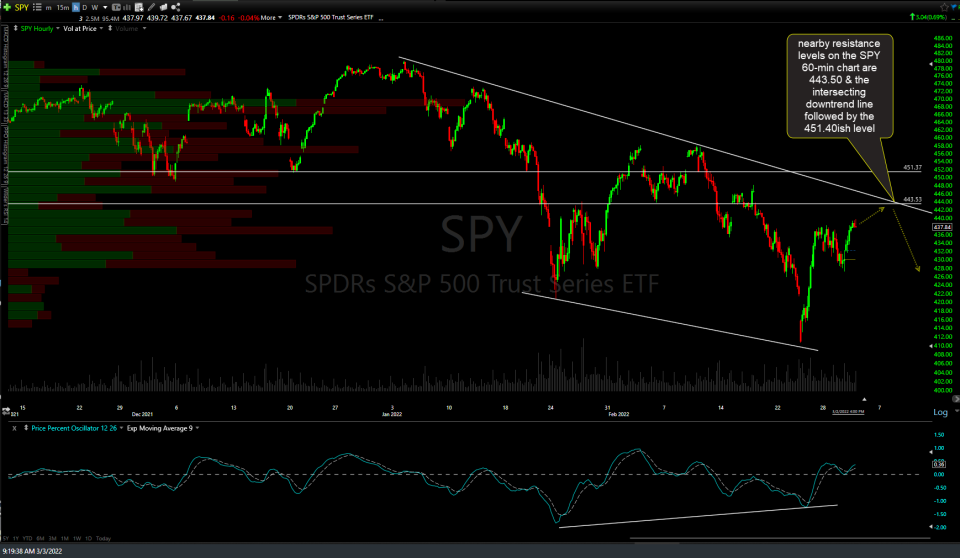Viewport: 960px width, 558px height.
Task: Select the 1D range button
Action: 89,538
